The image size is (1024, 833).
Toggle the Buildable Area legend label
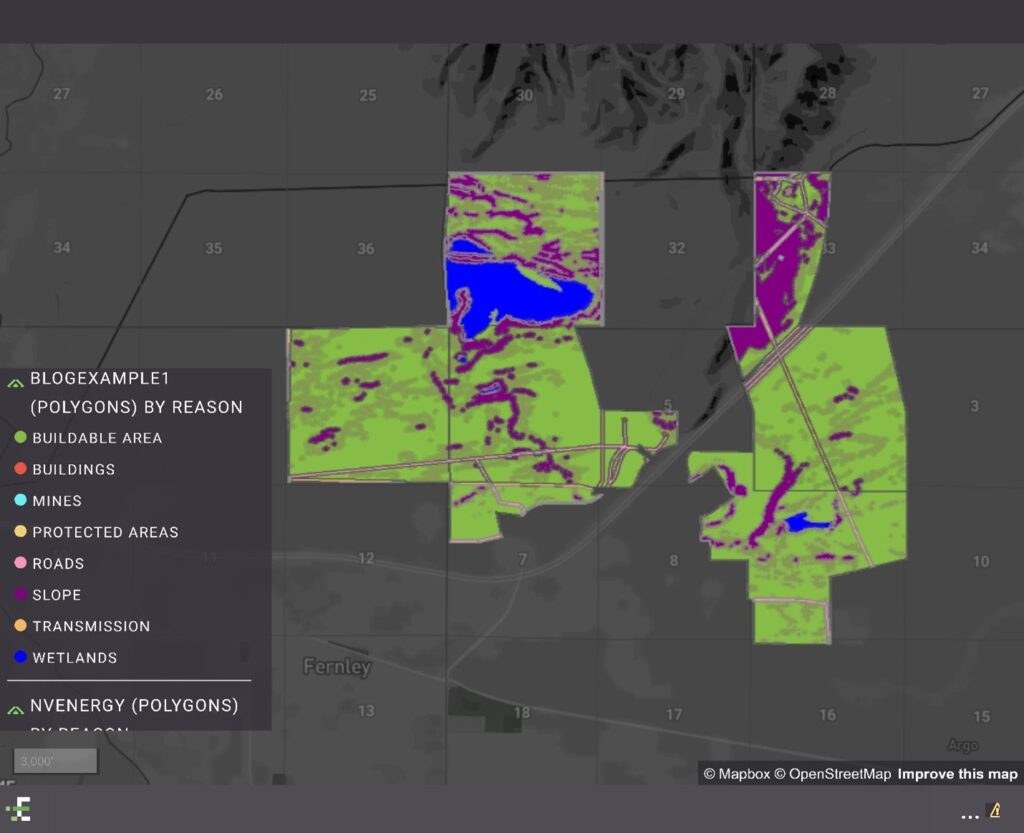click(97, 438)
